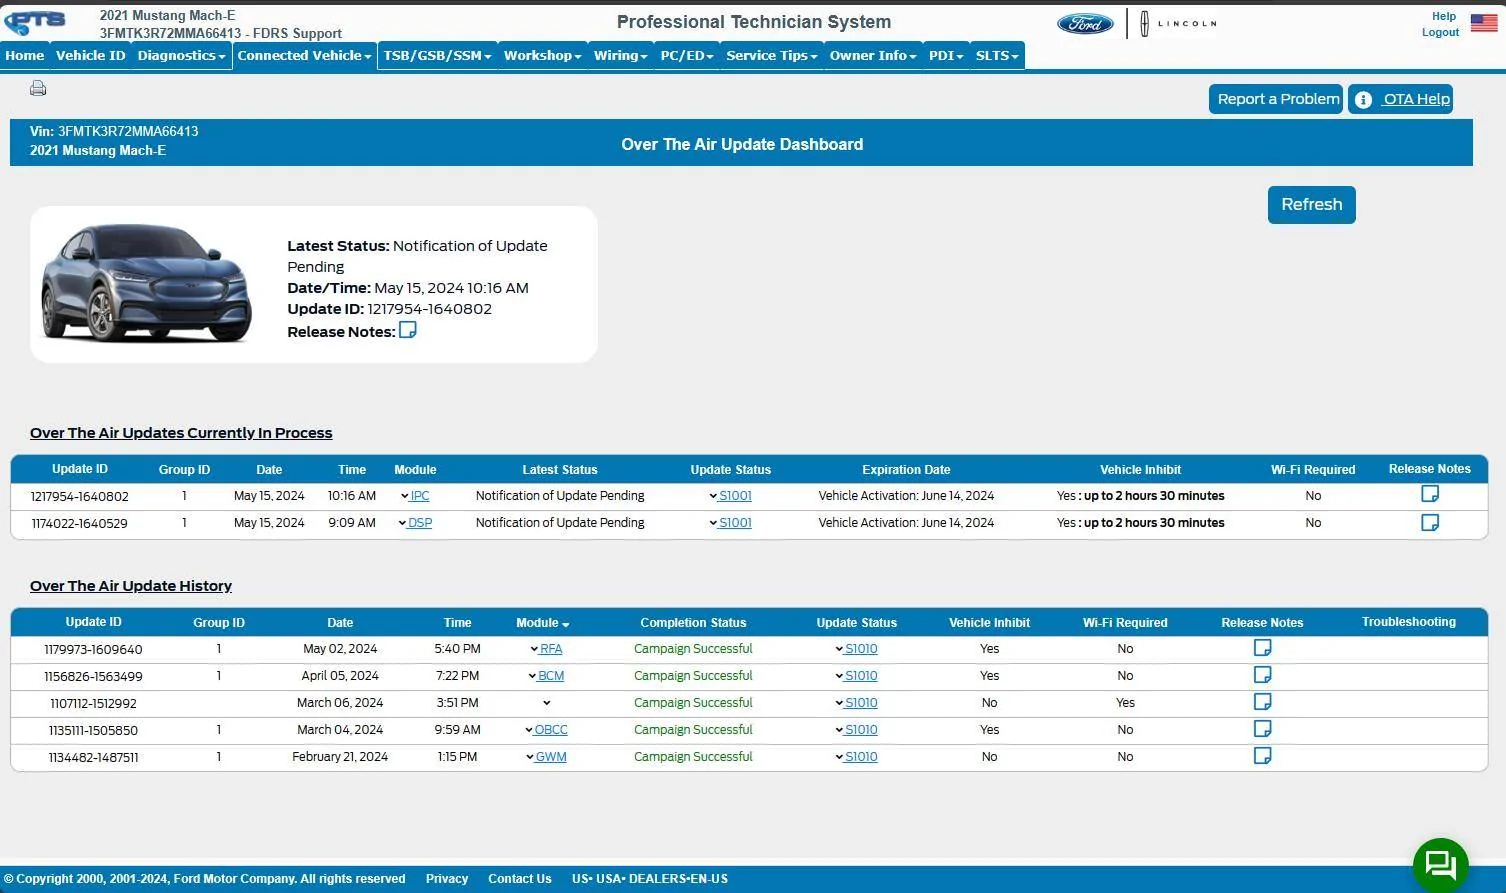Open the Contact Us footer link
This screenshot has width=1506, height=893.
[520, 879]
